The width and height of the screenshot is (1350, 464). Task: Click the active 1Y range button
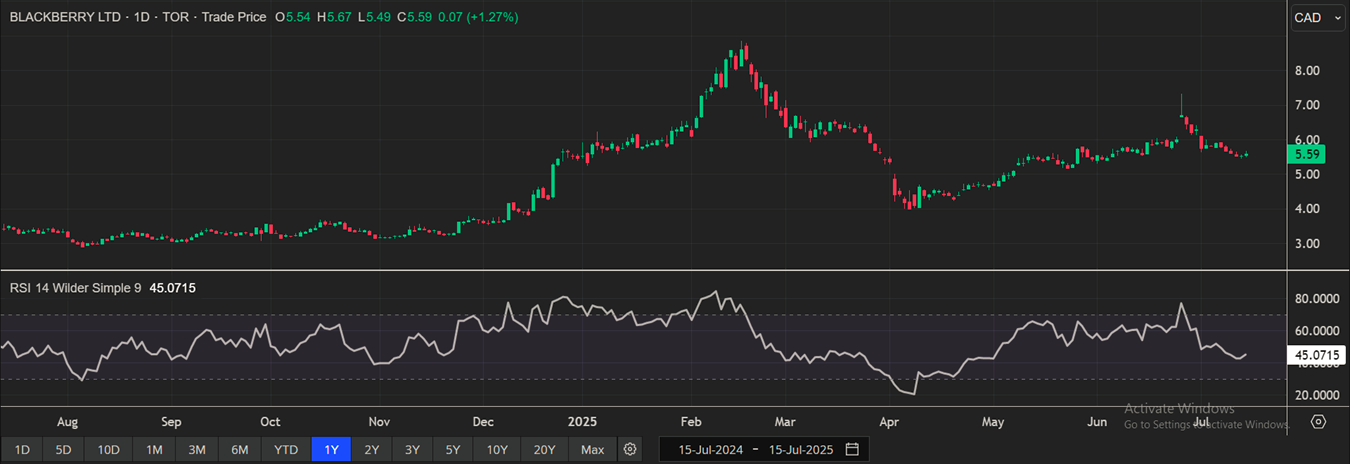point(331,450)
